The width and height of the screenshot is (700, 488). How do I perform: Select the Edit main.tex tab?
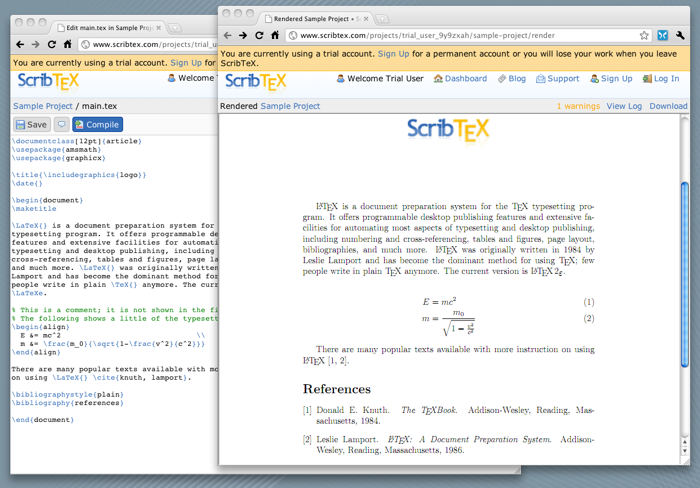pyautogui.click(x=106, y=28)
